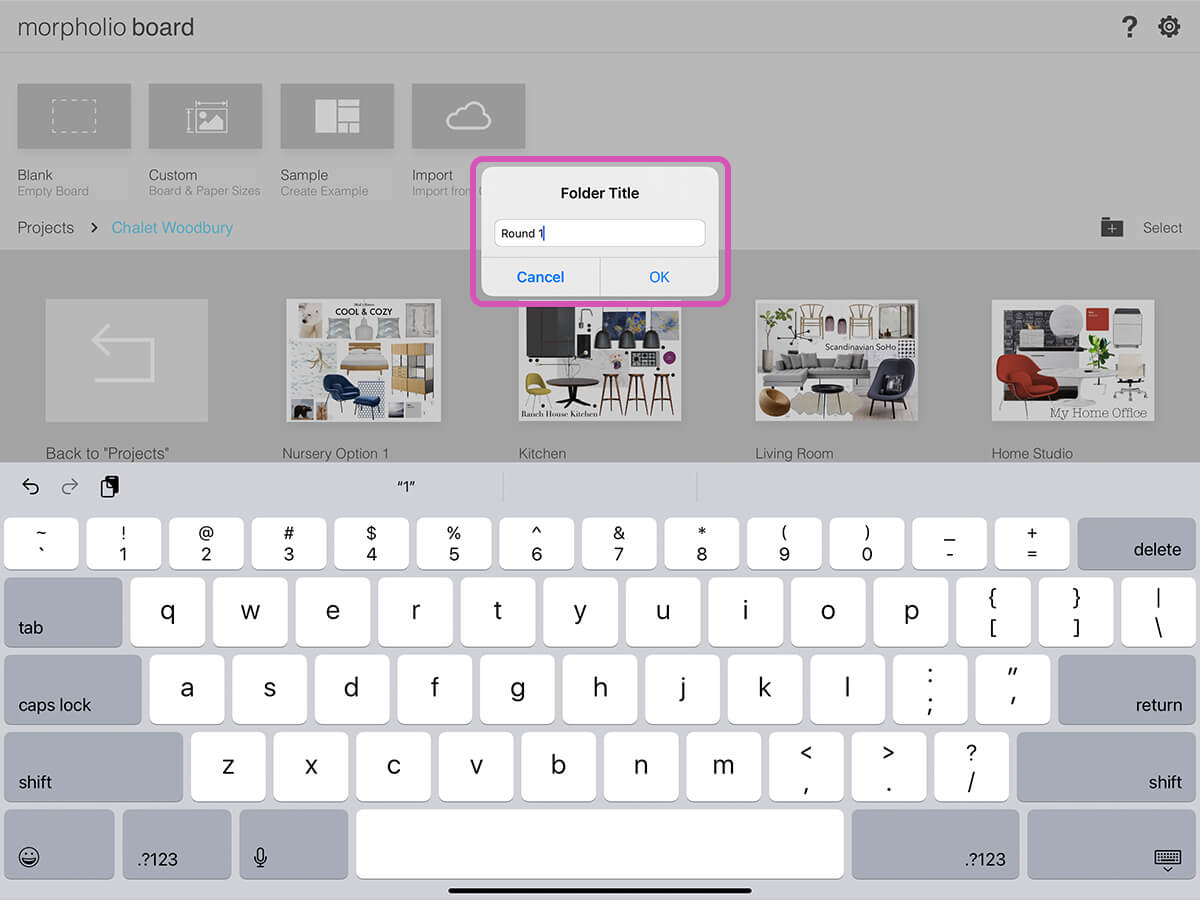1200x900 pixels.
Task: Open the settings gear icon
Action: pyautogui.click(x=1169, y=27)
